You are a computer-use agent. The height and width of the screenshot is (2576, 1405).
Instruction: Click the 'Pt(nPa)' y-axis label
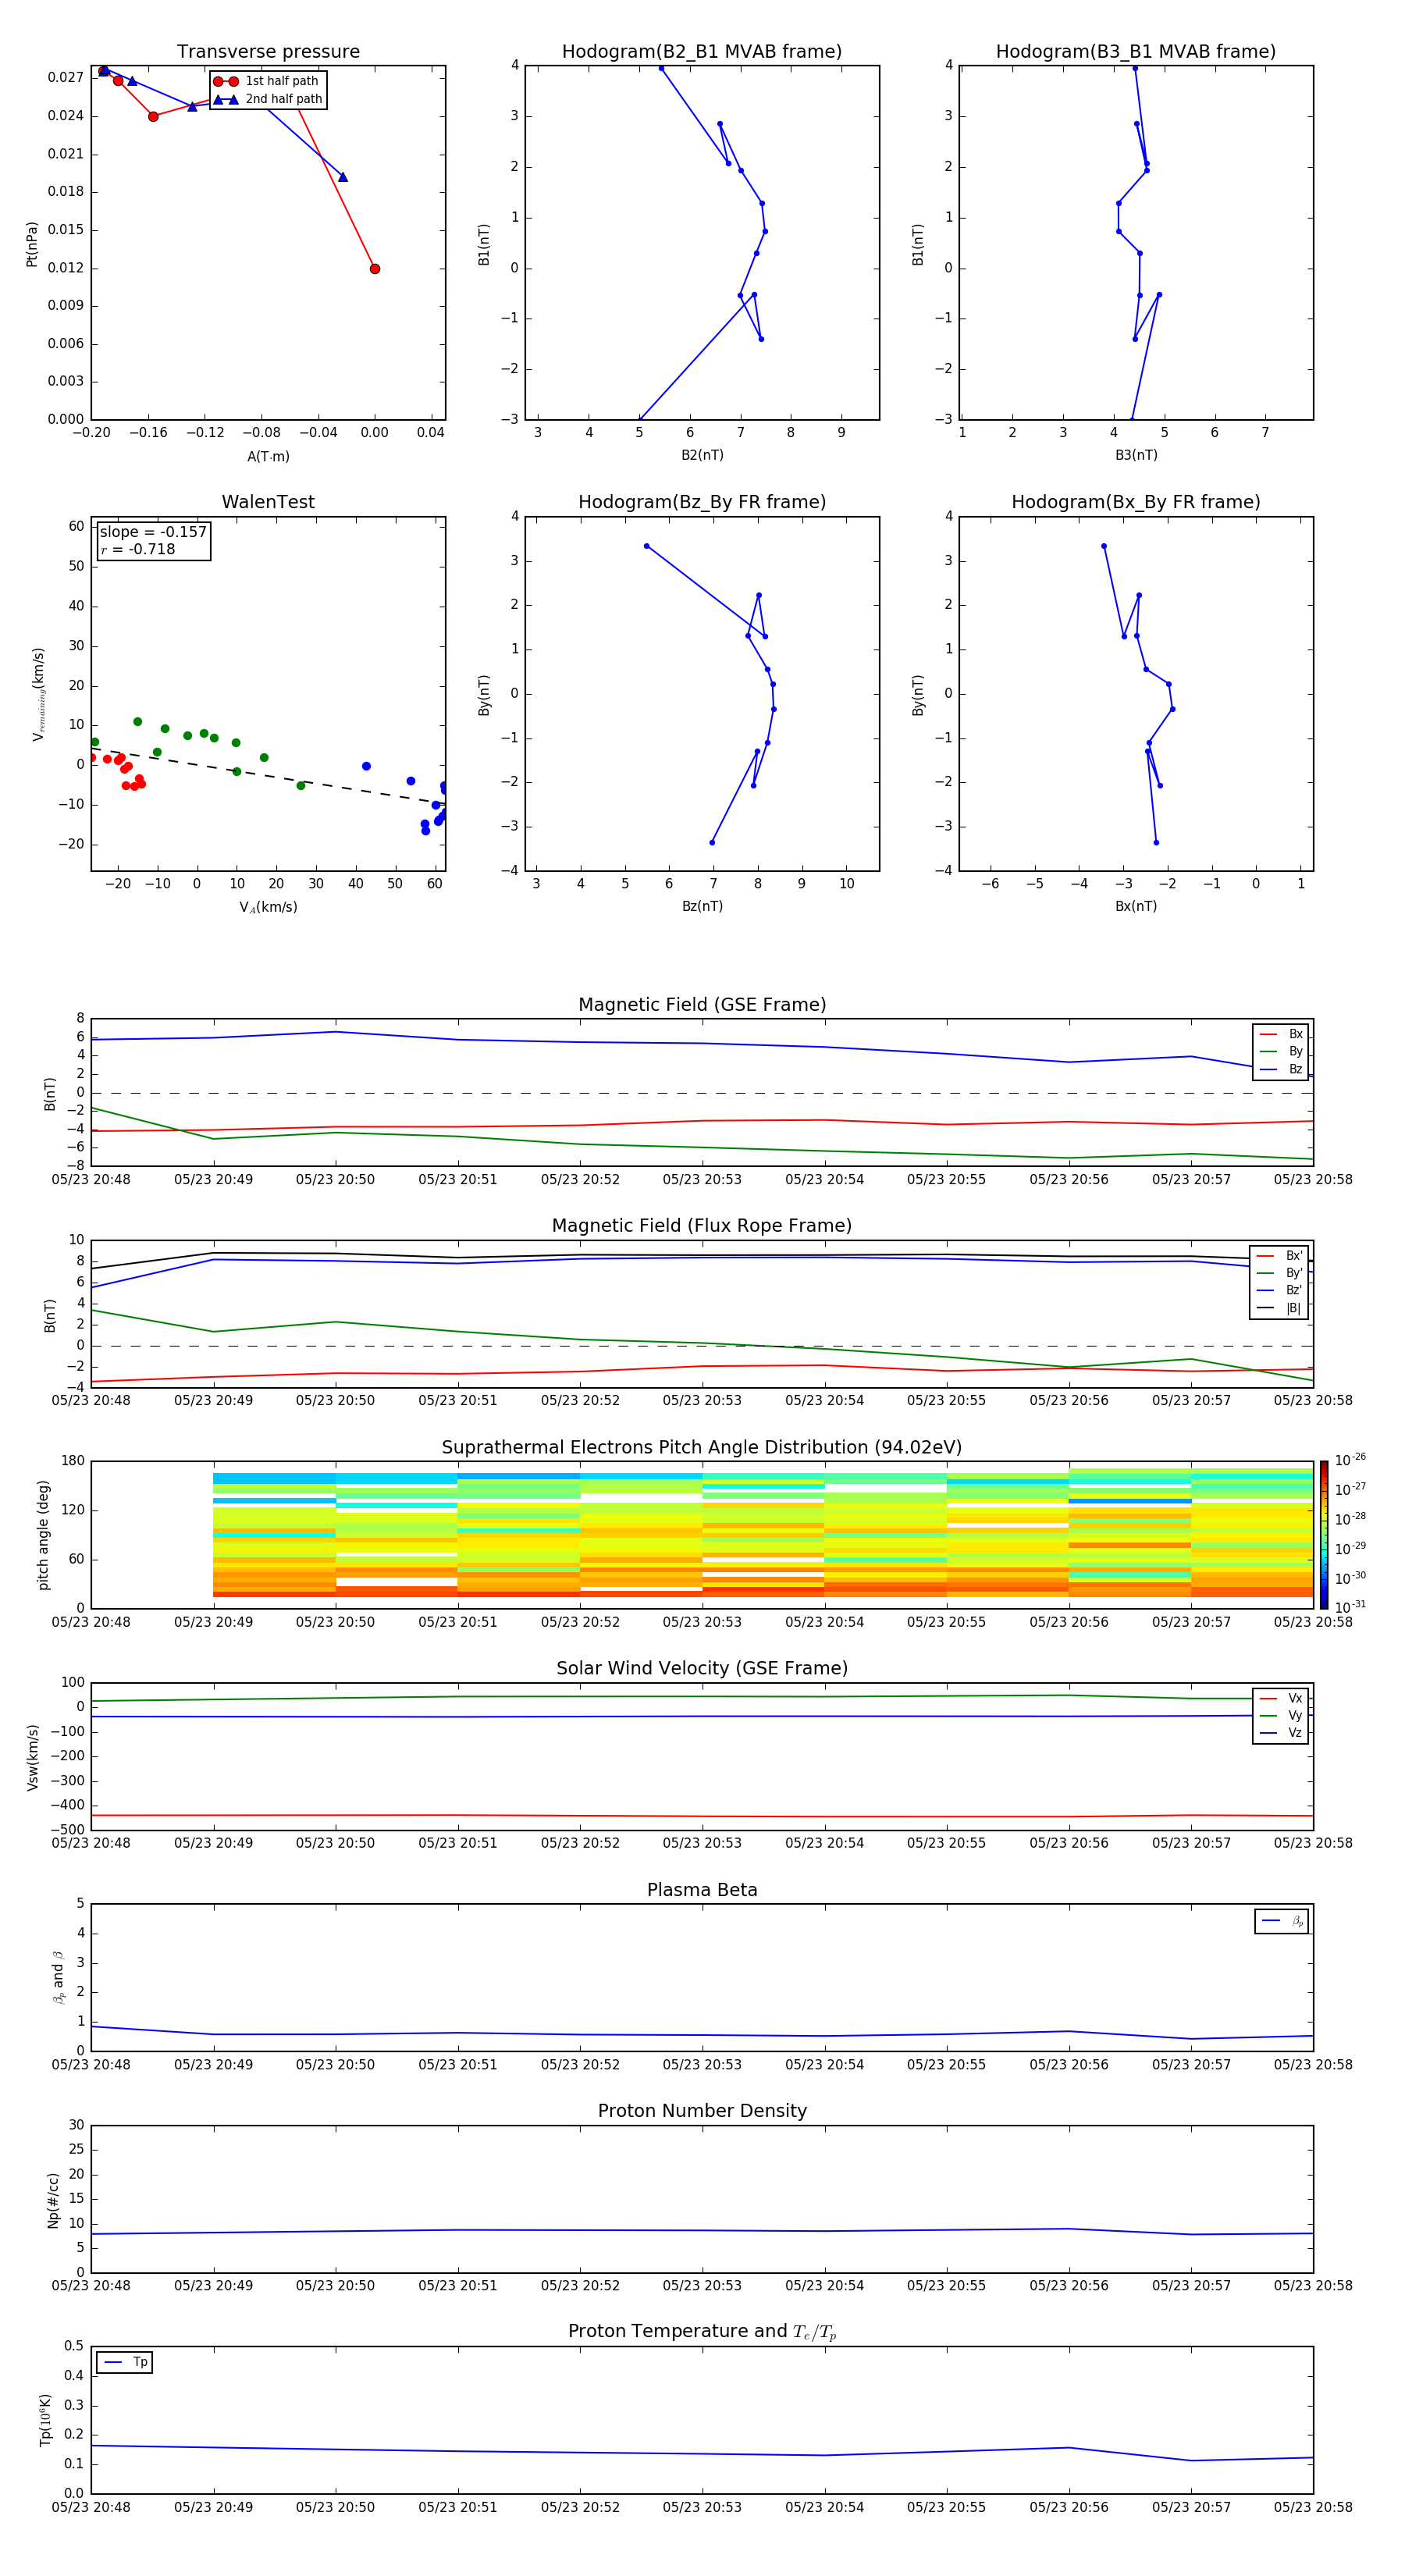click(x=32, y=244)
